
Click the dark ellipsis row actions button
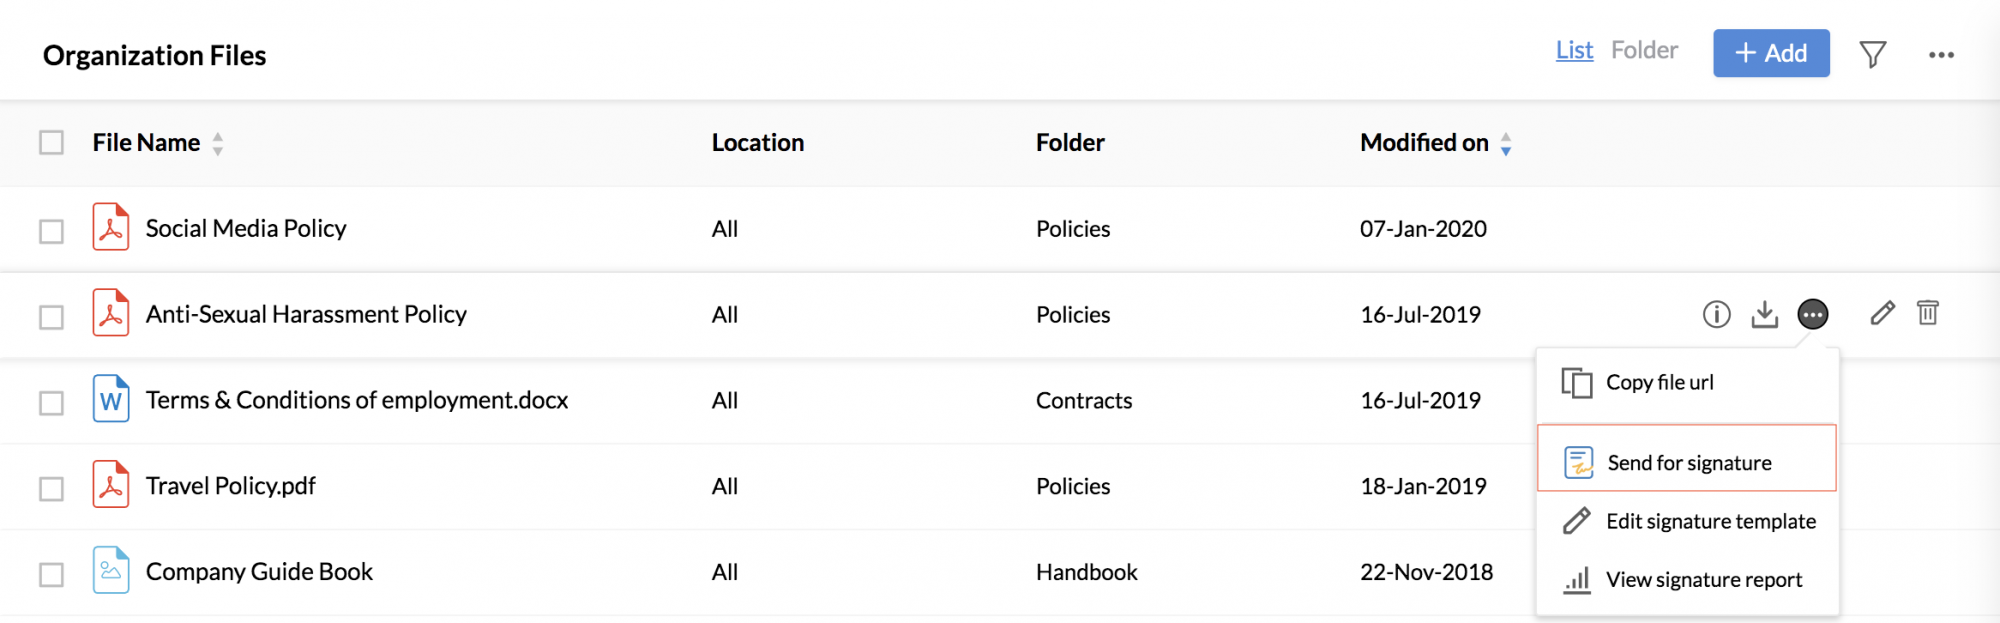1813,314
